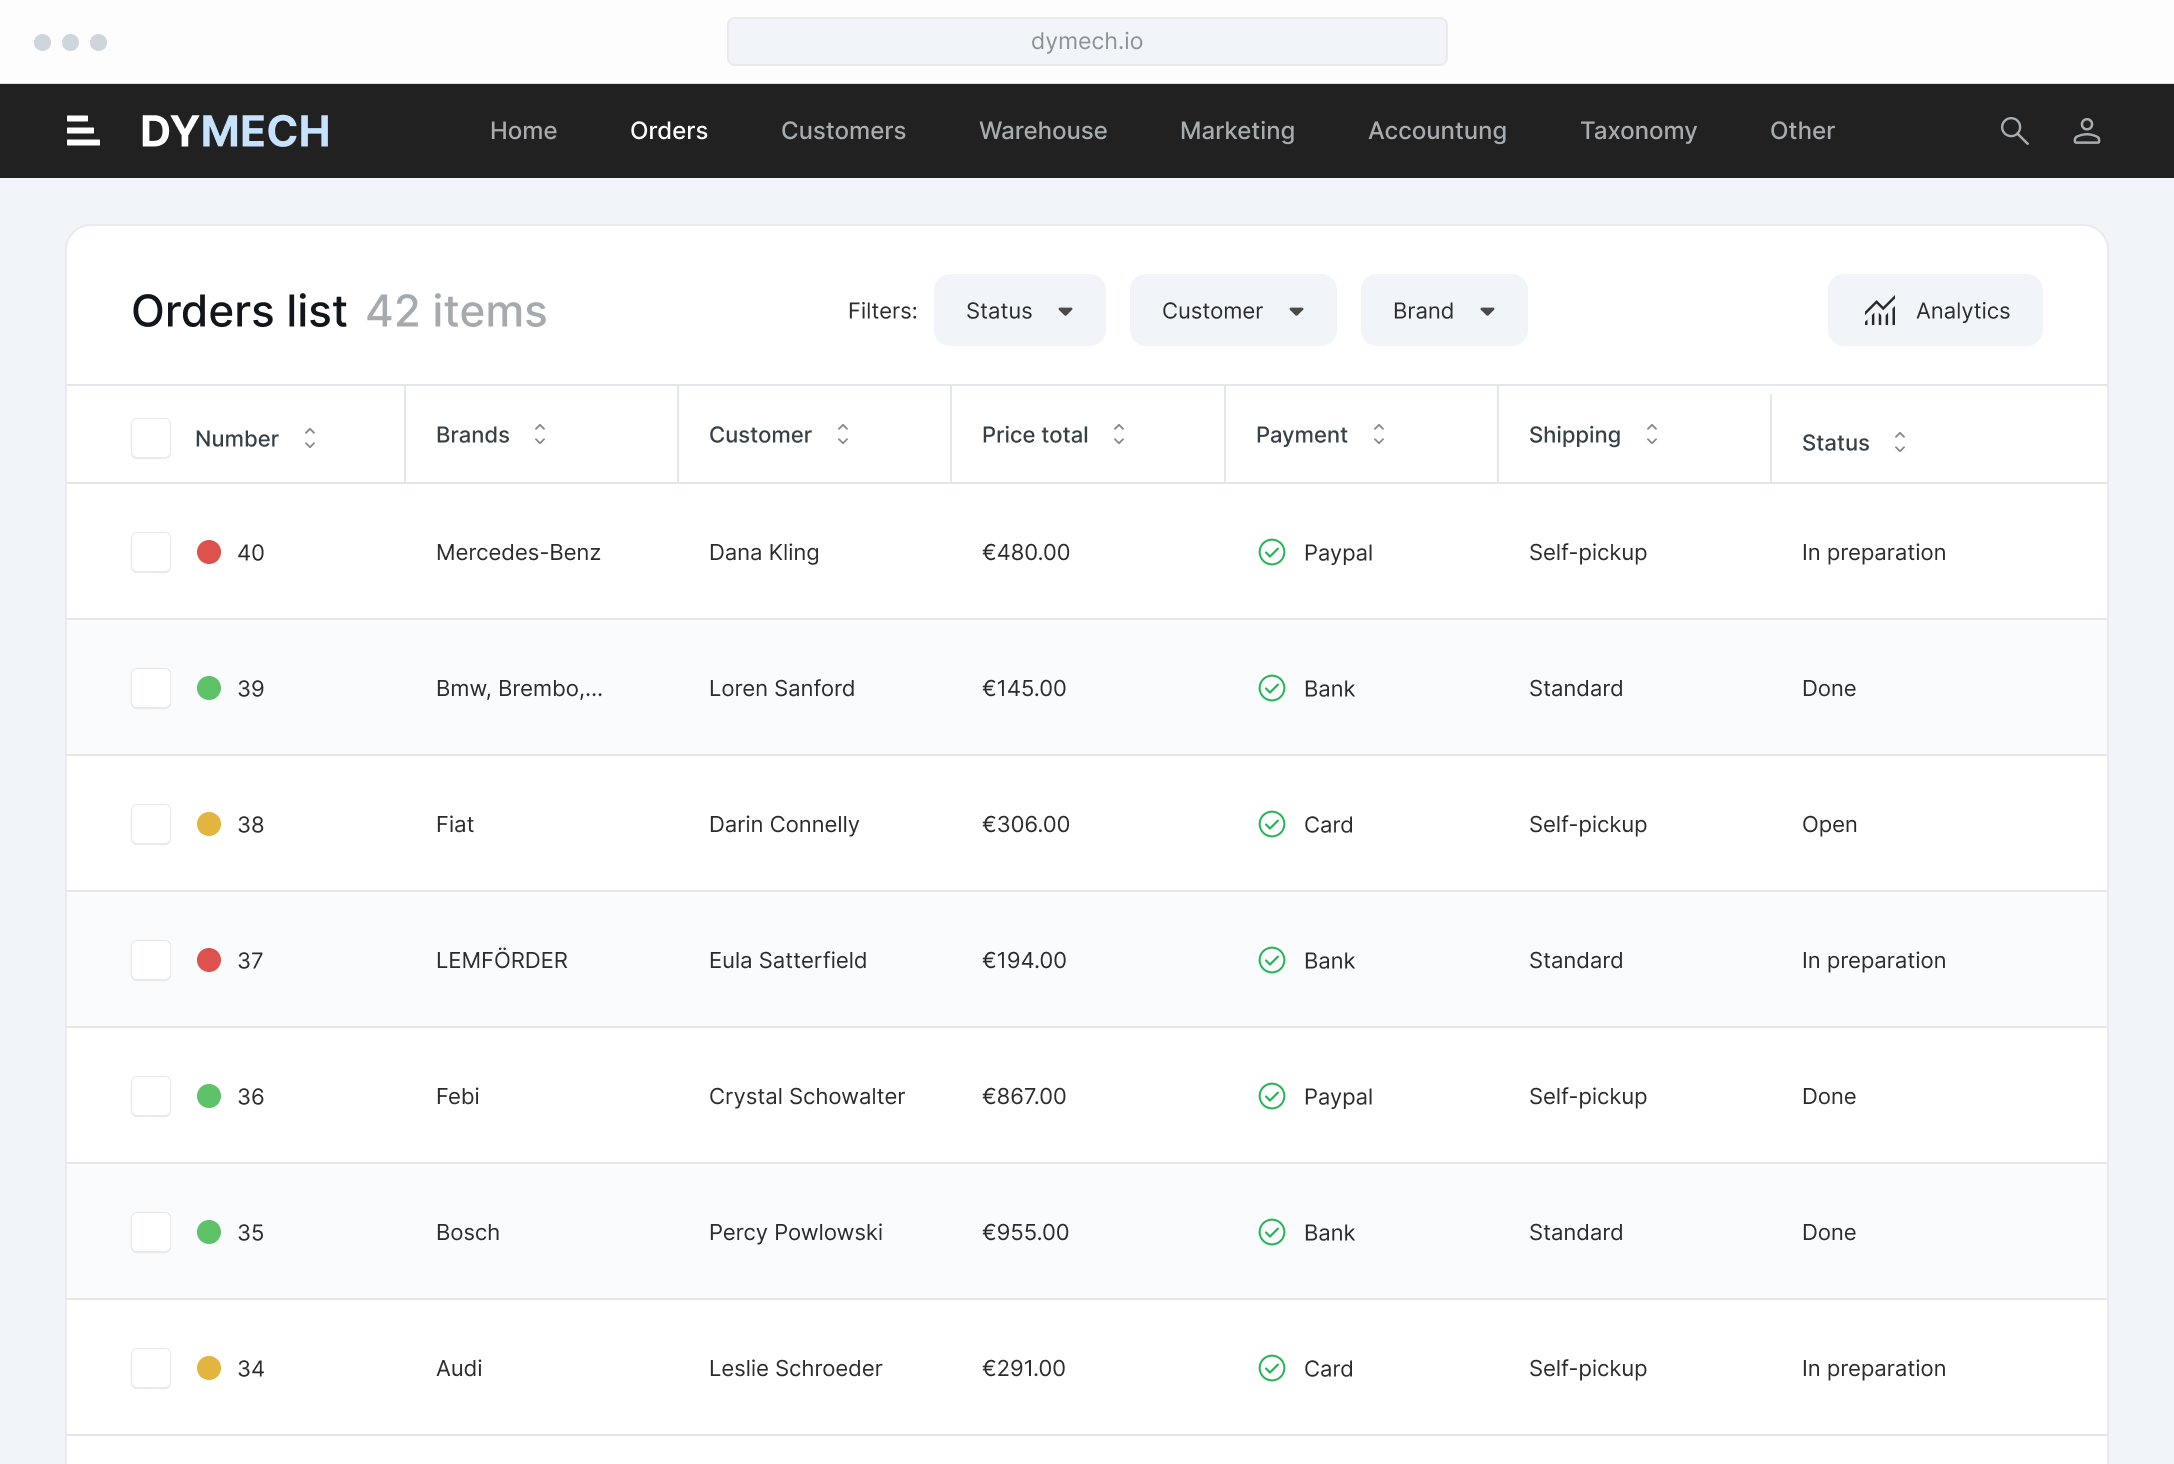Click the Status column sort arrows
The image size is (2174, 1464).
pos(1900,442)
